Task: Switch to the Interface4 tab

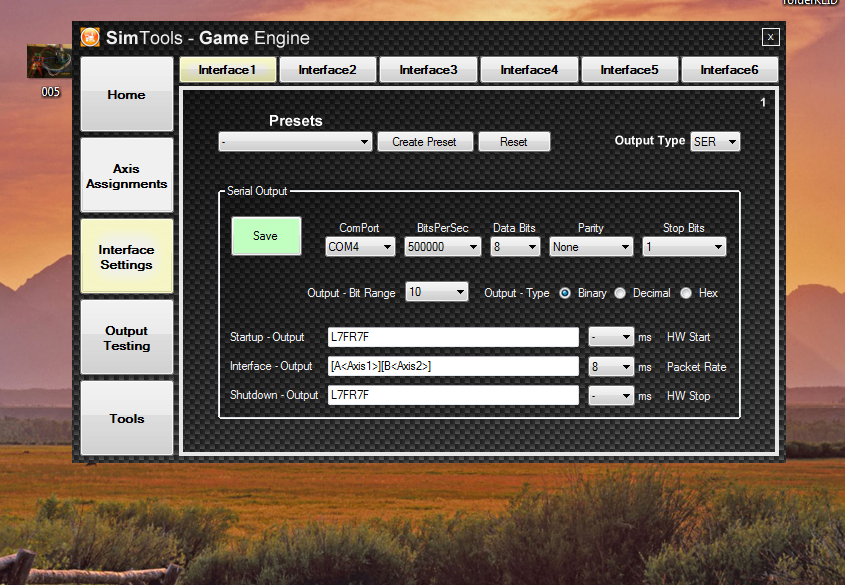Action: click(529, 70)
